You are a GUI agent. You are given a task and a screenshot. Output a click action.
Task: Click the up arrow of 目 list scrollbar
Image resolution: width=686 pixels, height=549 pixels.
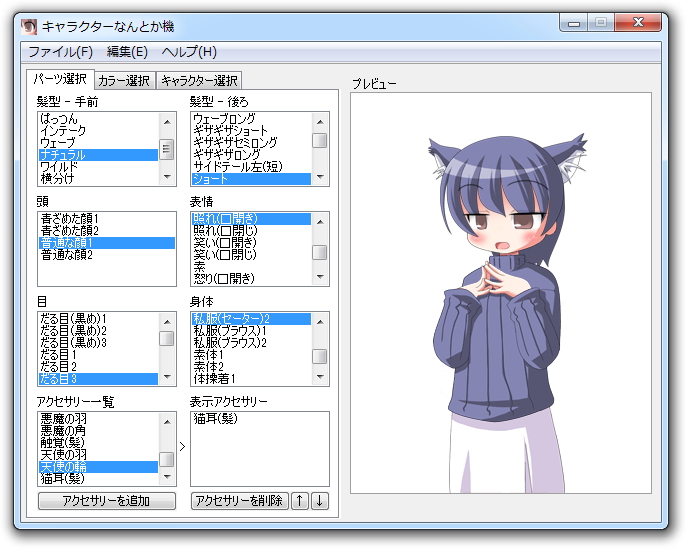[x=167, y=322]
